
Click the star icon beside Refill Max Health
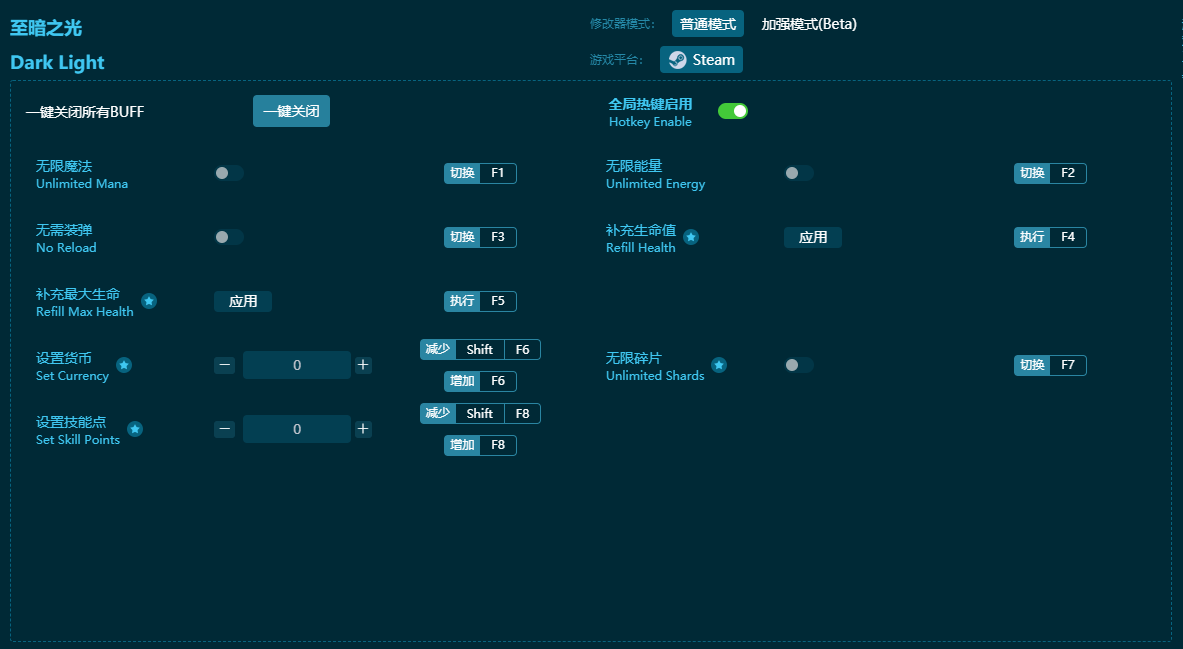[x=149, y=301]
